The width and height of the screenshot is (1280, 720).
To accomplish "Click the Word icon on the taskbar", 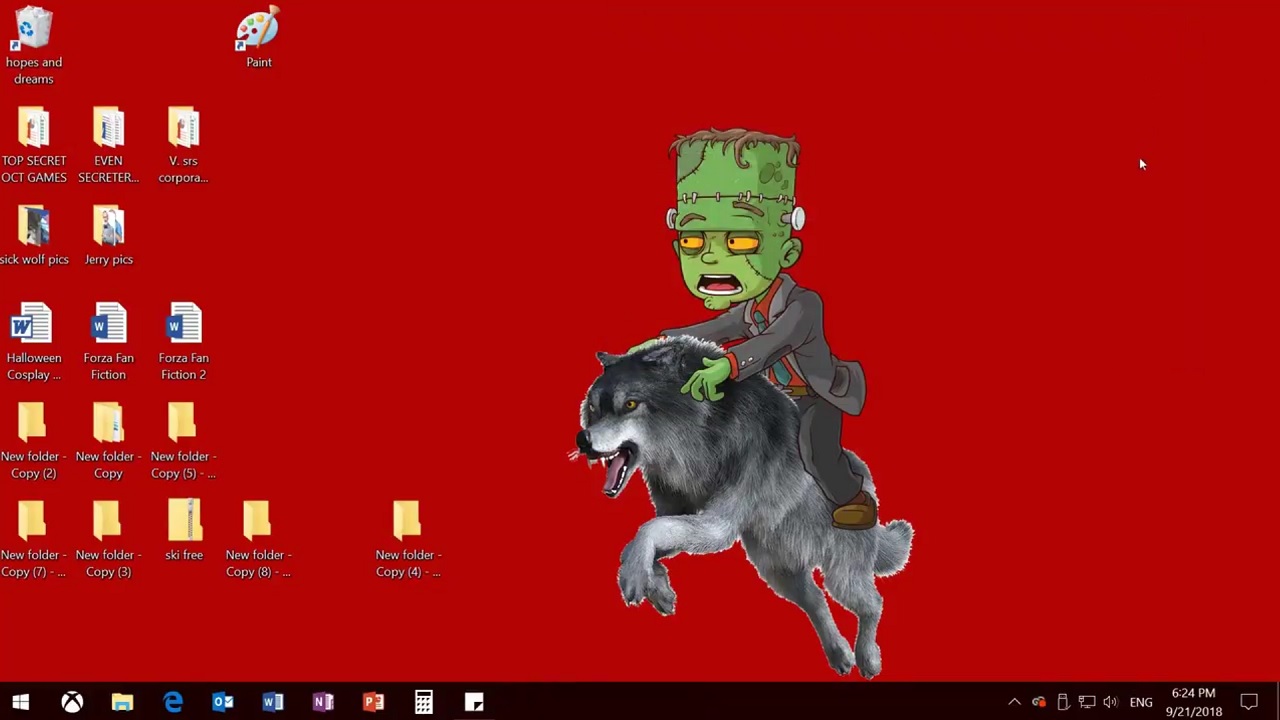I will 273,702.
